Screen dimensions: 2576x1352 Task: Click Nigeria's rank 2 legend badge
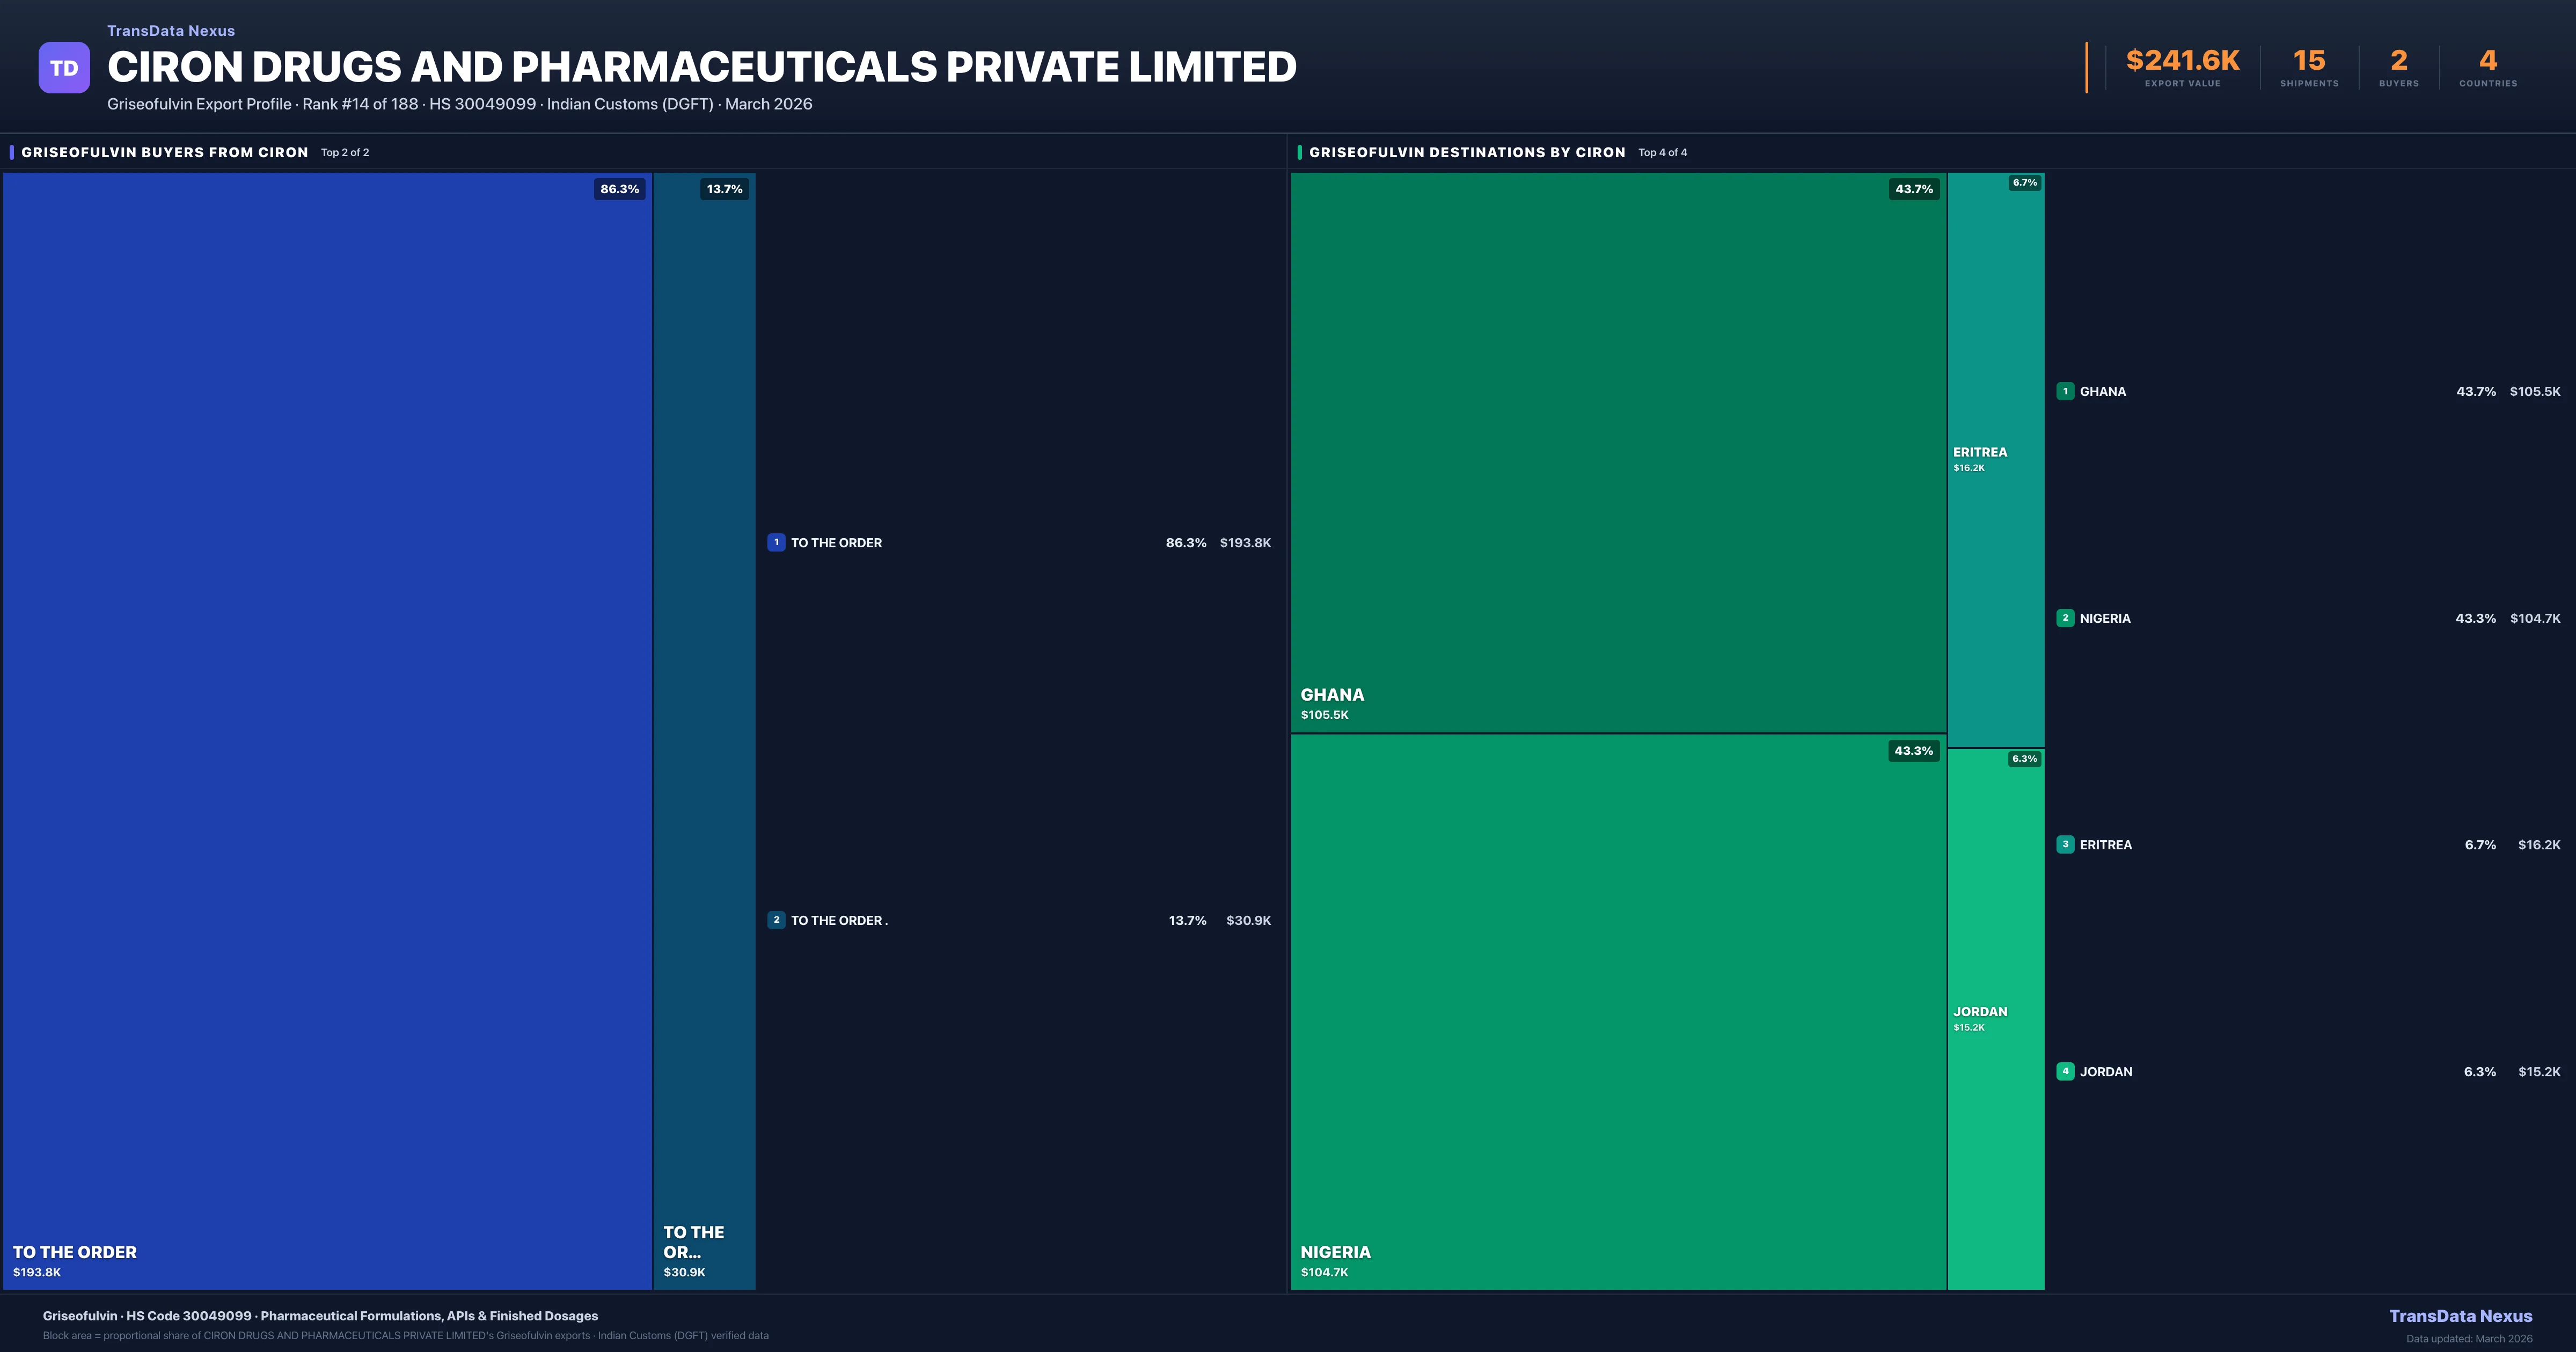[2065, 618]
